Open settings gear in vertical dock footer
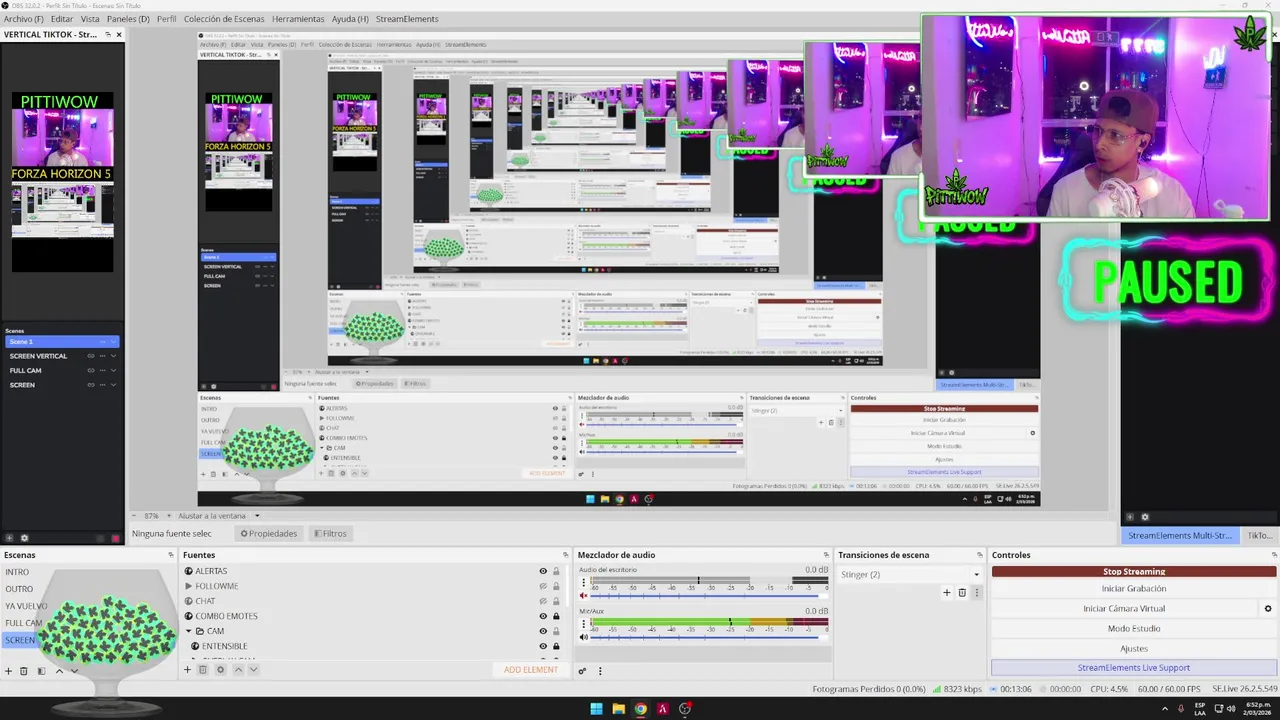The height and width of the screenshot is (720, 1280). point(25,538)
